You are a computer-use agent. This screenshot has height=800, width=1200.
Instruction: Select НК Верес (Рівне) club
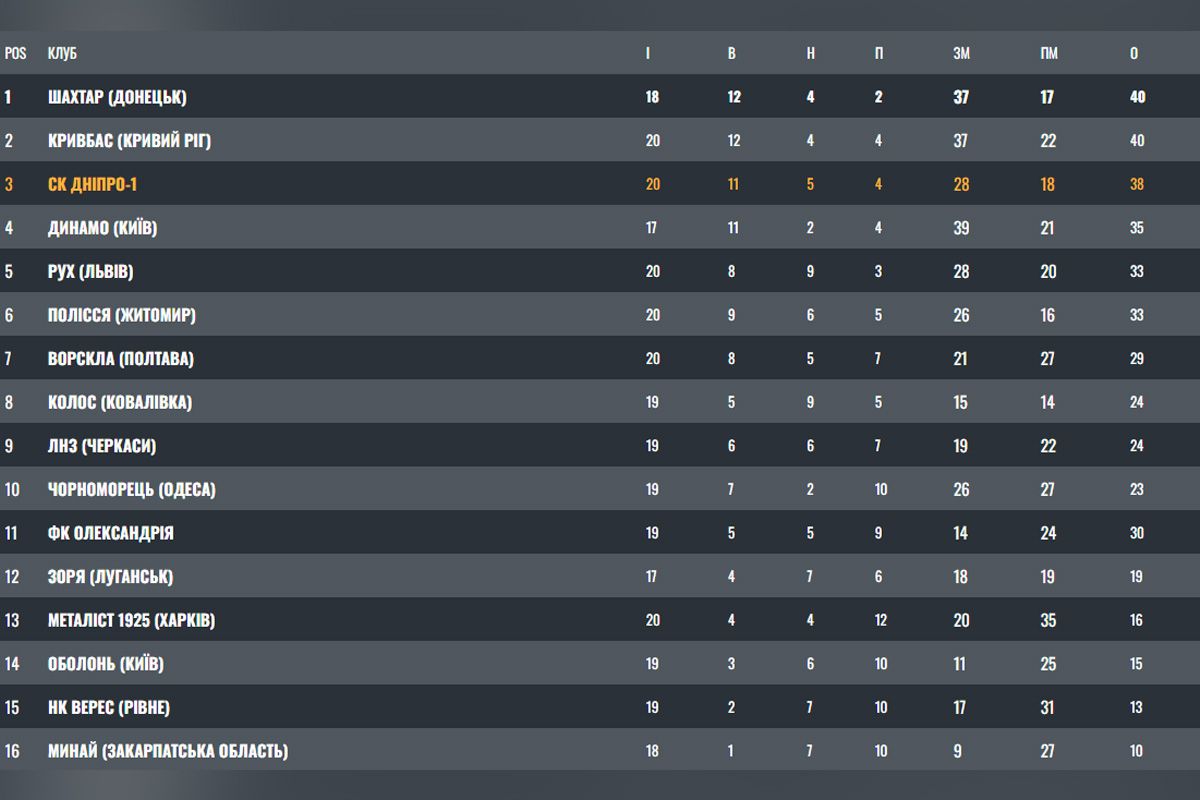tap(108, 708)
